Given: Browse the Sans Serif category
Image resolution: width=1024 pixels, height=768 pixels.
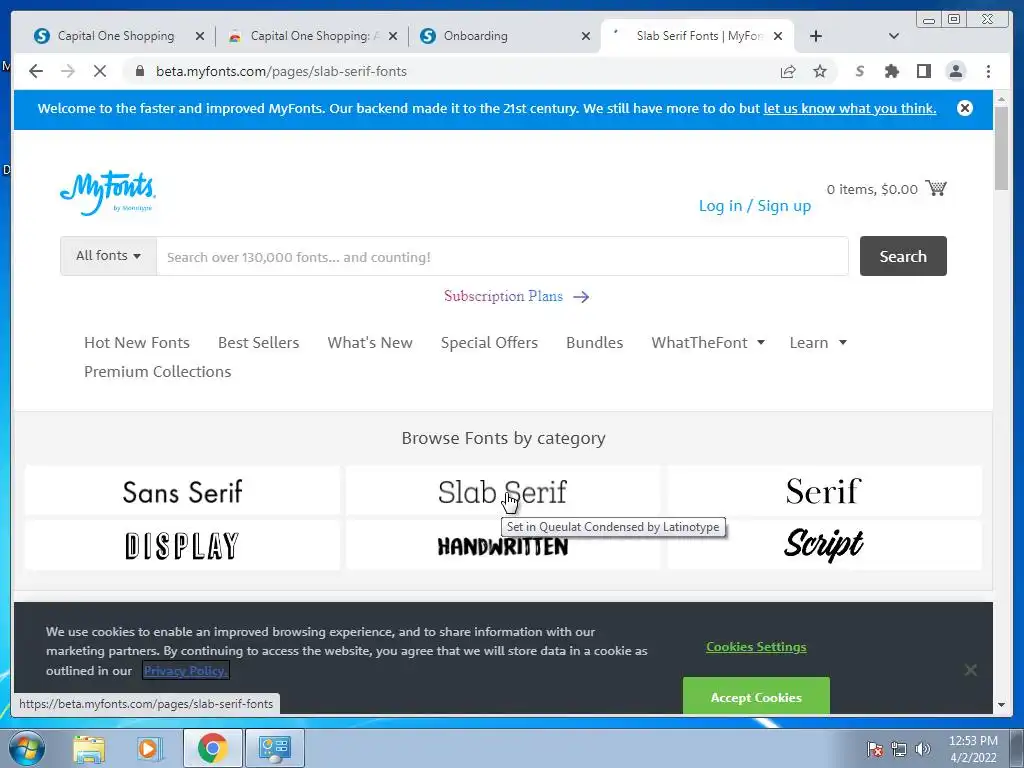Looking at the screenshot, I should point(182,491).
